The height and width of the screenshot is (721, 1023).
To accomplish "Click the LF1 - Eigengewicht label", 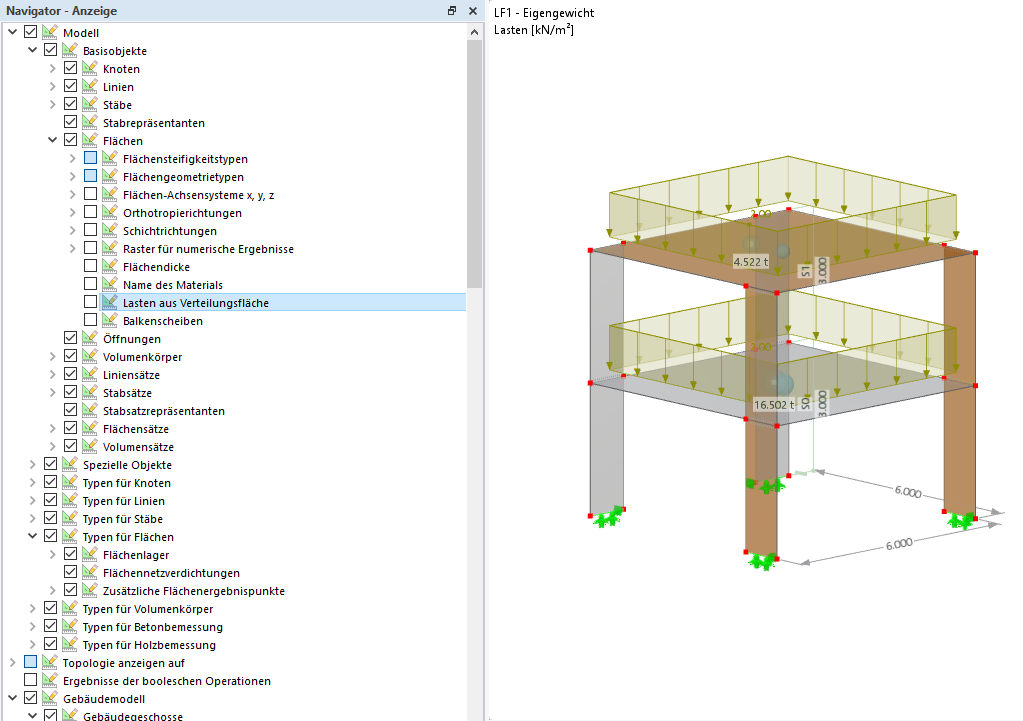I will (x=544, y=12).
